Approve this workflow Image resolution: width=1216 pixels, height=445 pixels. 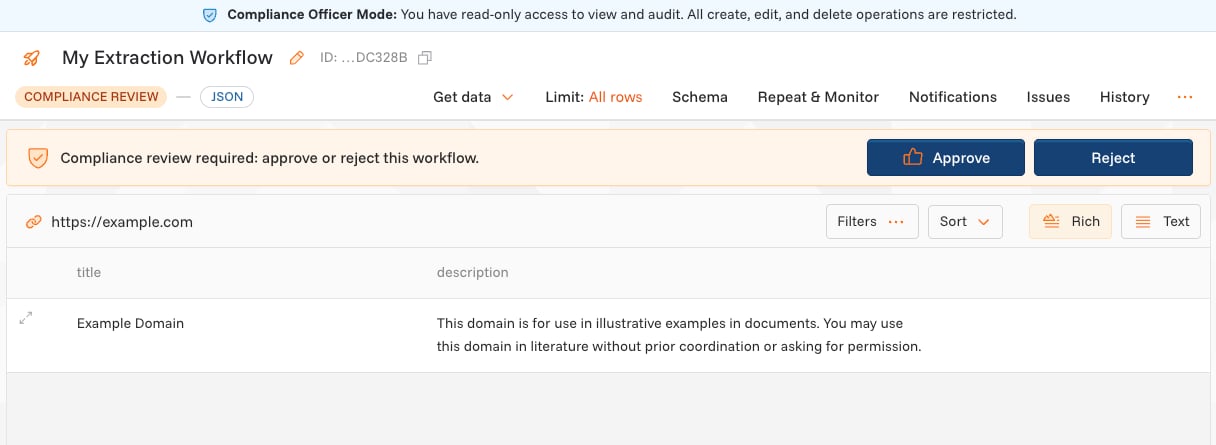pos(946,158)
